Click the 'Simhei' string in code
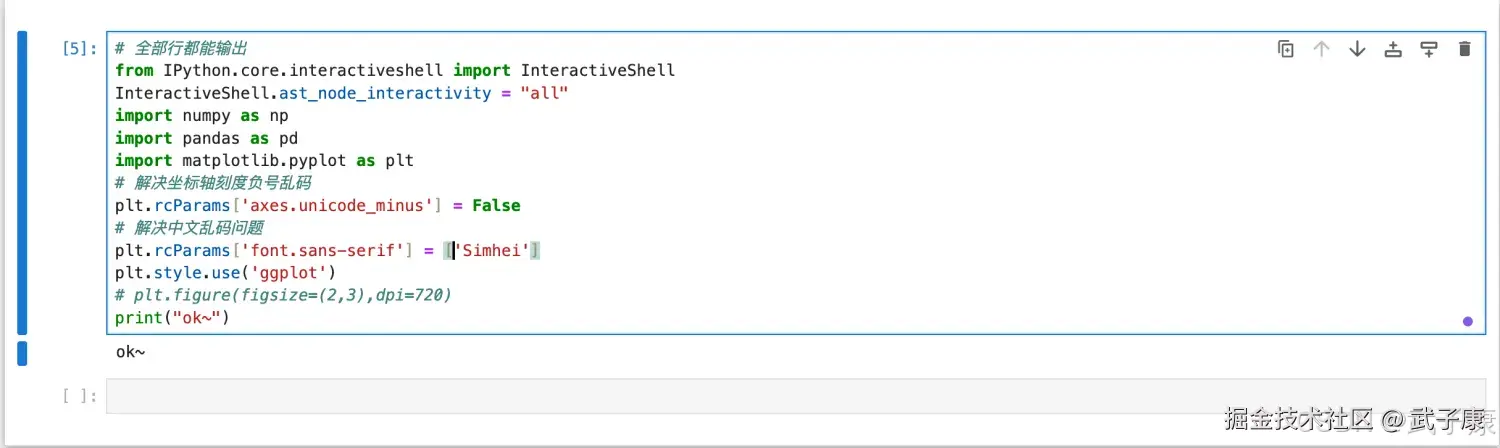 coord(491,250)
